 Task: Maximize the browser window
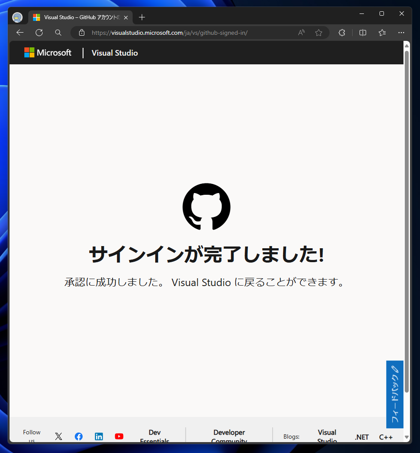click(x=382, y=14)
